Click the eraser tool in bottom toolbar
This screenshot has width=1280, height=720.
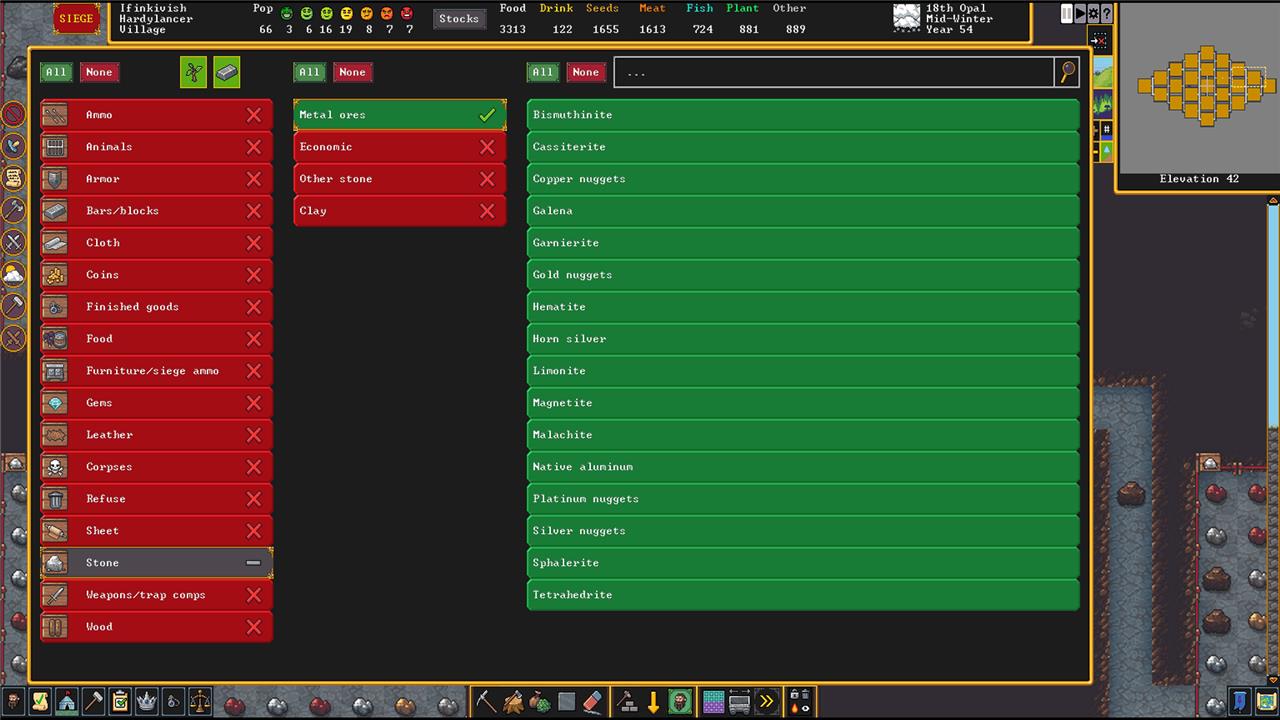(593, 701)
